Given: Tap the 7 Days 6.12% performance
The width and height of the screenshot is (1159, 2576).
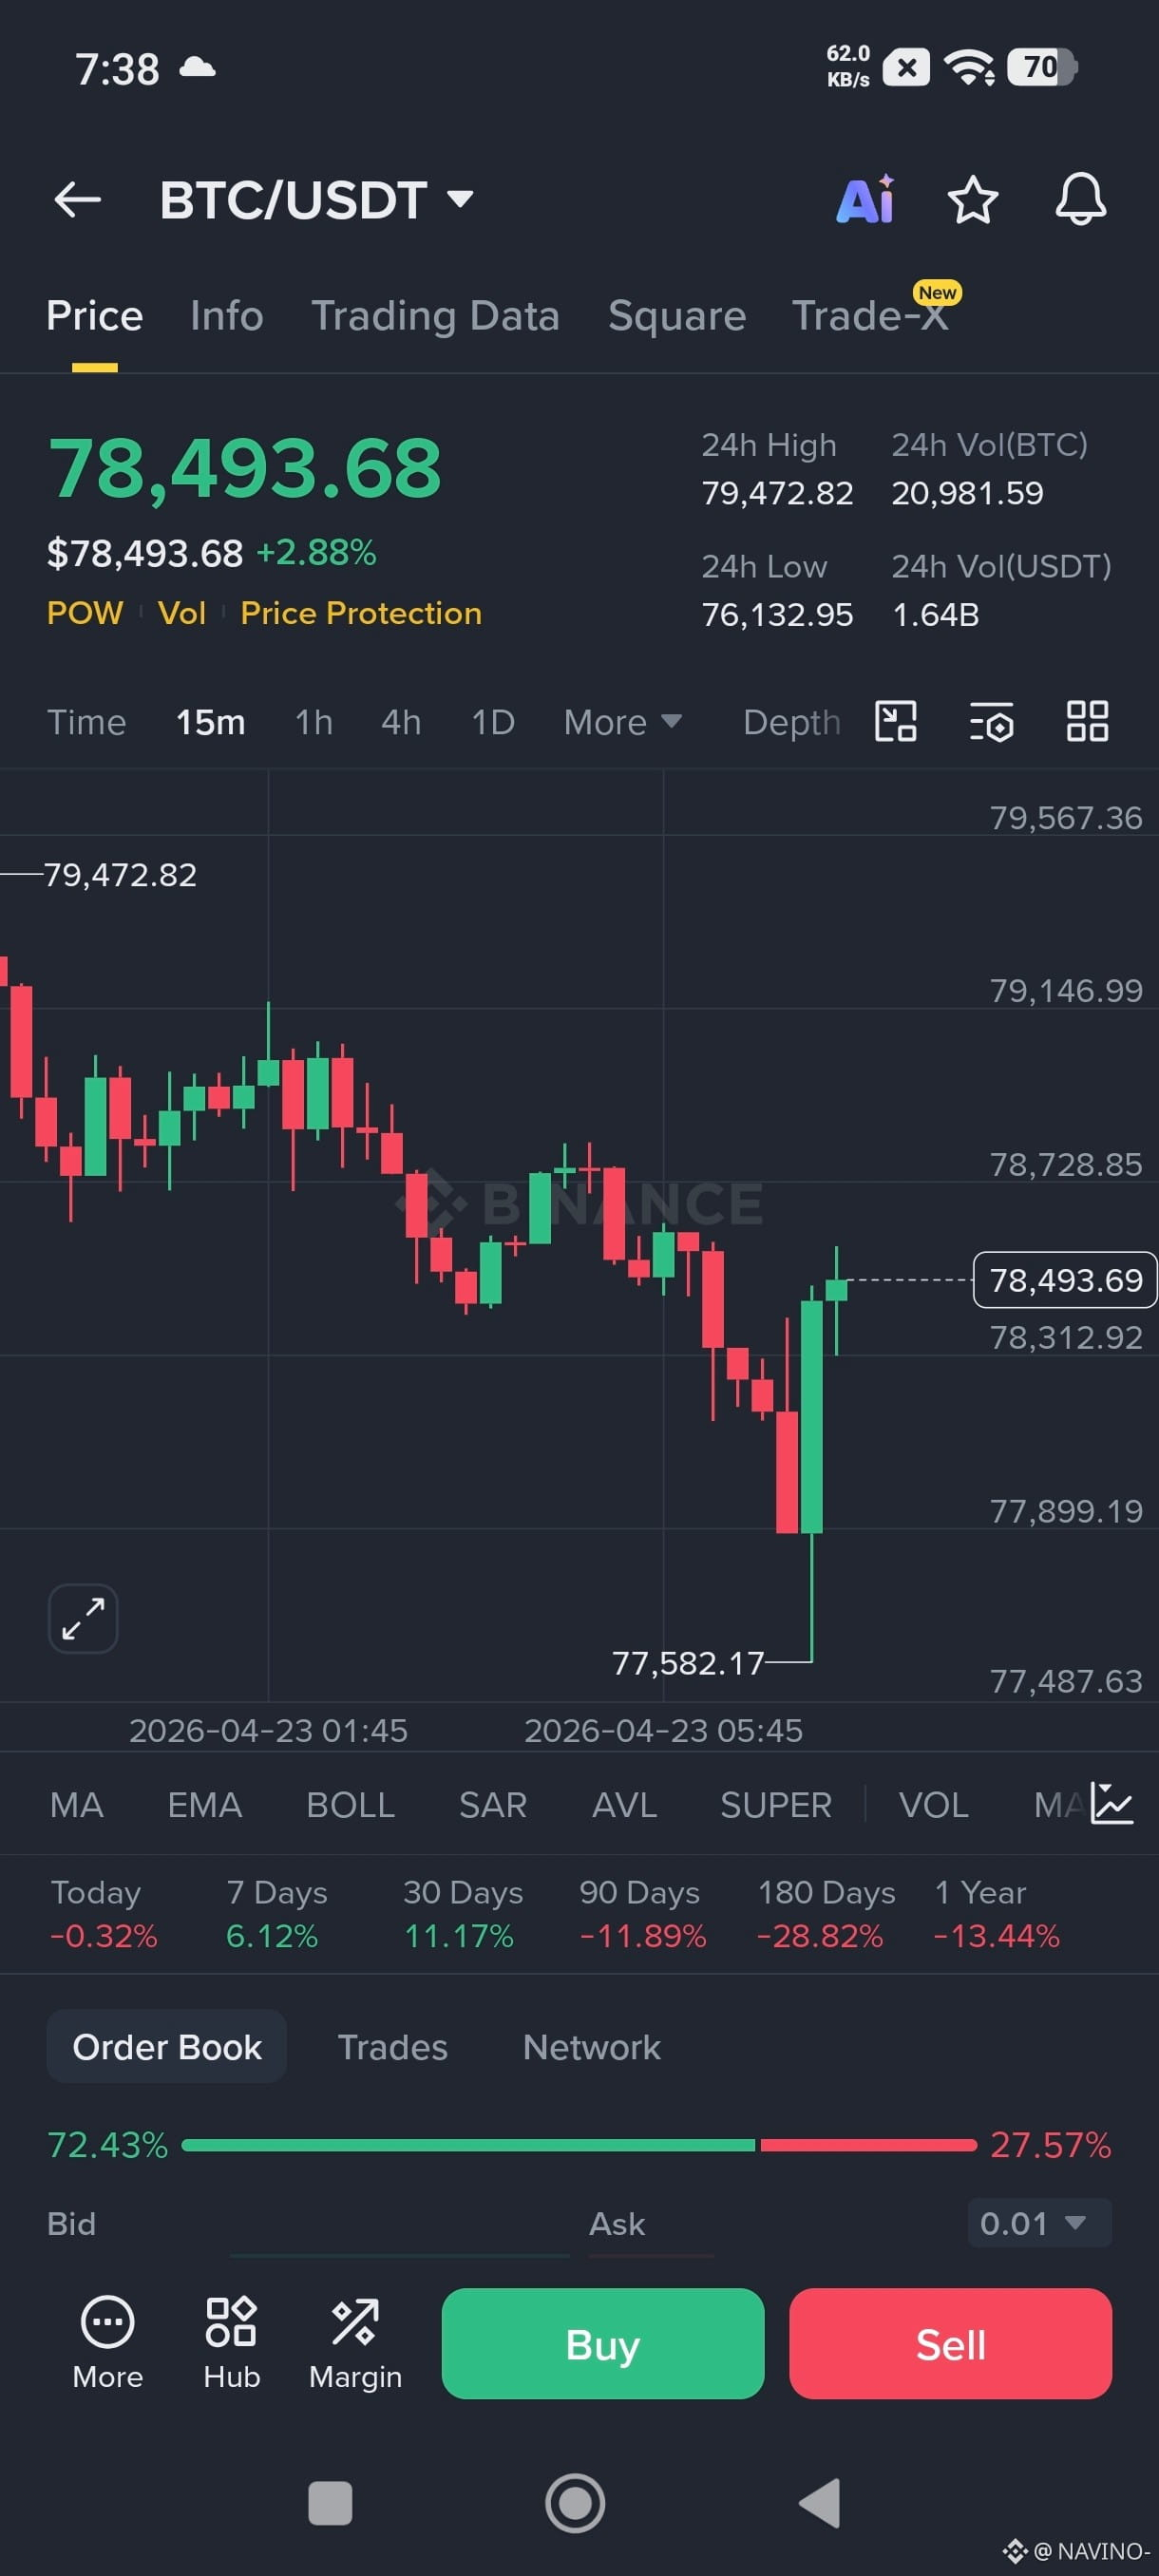Looking at the screenshot, I should pyautogui.click(x=276, y=1914).
